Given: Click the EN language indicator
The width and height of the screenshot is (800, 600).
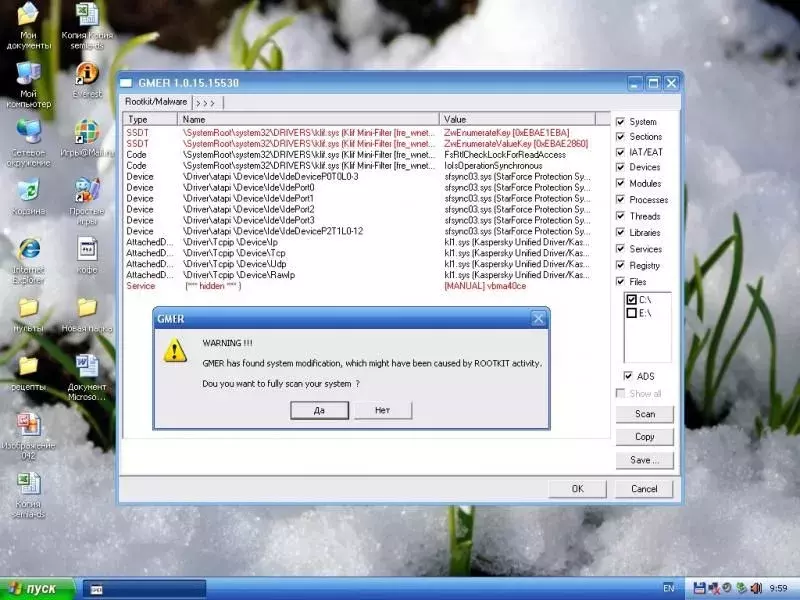Looking at the screenshot, I should pyautogui.click(x=668, y=588).
